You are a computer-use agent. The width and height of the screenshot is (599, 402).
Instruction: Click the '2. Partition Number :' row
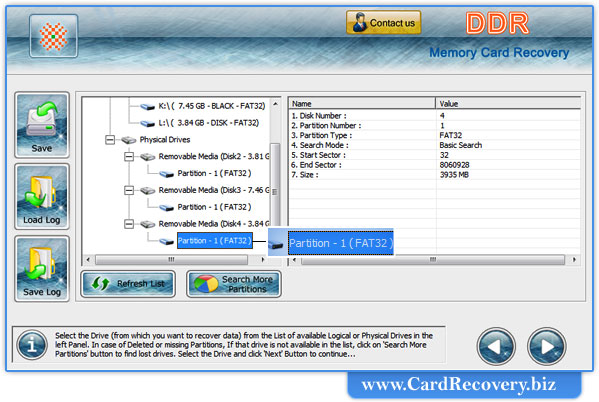pyautogui.click(x=435, y=125)
